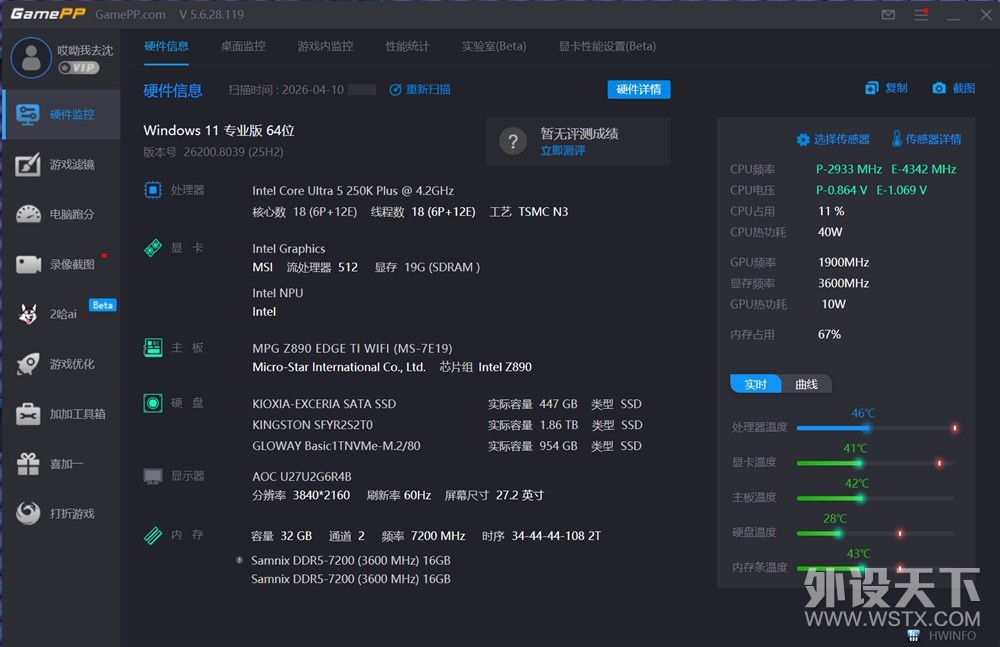The image size is (1000, 647).
Task: Click GamePP.com title text
Action: pyautogui.click(x=130, y=14)
